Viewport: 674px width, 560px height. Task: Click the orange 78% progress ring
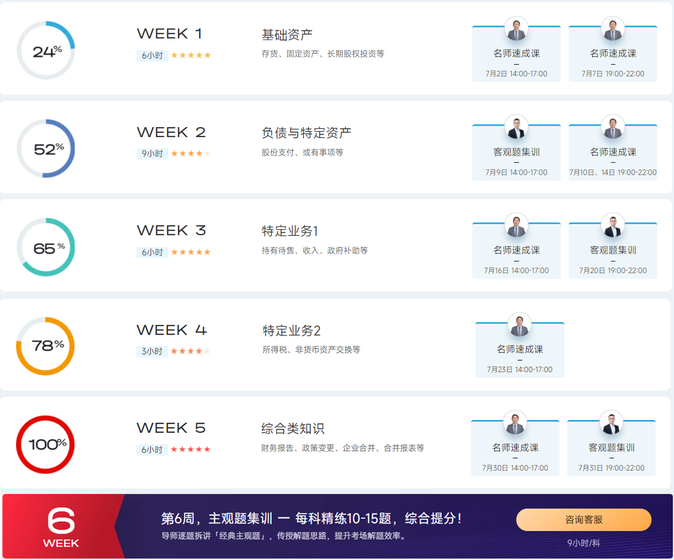pyautogui.click(x=46, y=345)
